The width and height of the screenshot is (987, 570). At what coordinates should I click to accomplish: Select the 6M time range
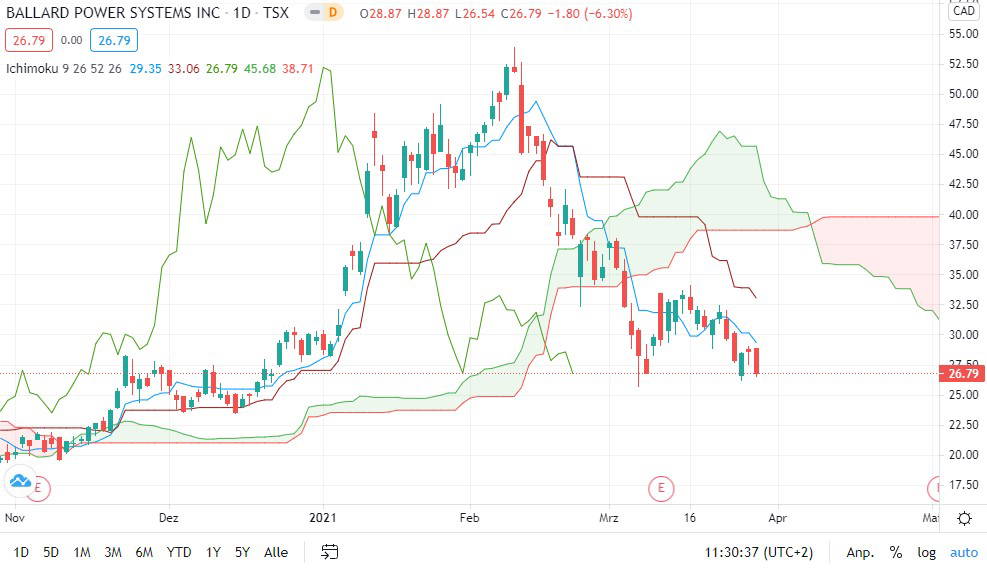[x=144, y=552]
